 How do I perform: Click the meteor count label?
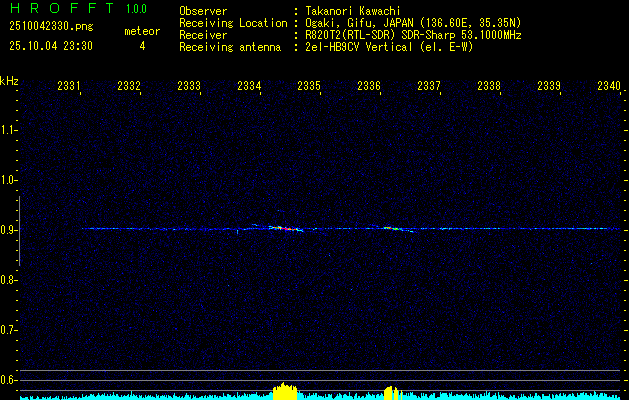click(142, 31)
